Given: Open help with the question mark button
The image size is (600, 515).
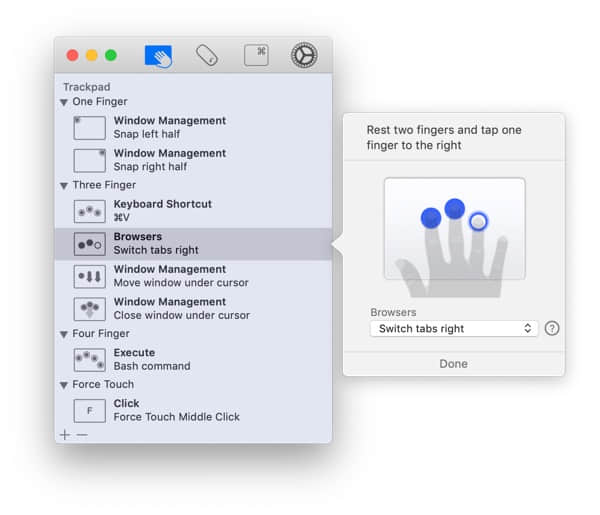Looking at the screenshot, I should pyautogui.click(x=552, y=328).
